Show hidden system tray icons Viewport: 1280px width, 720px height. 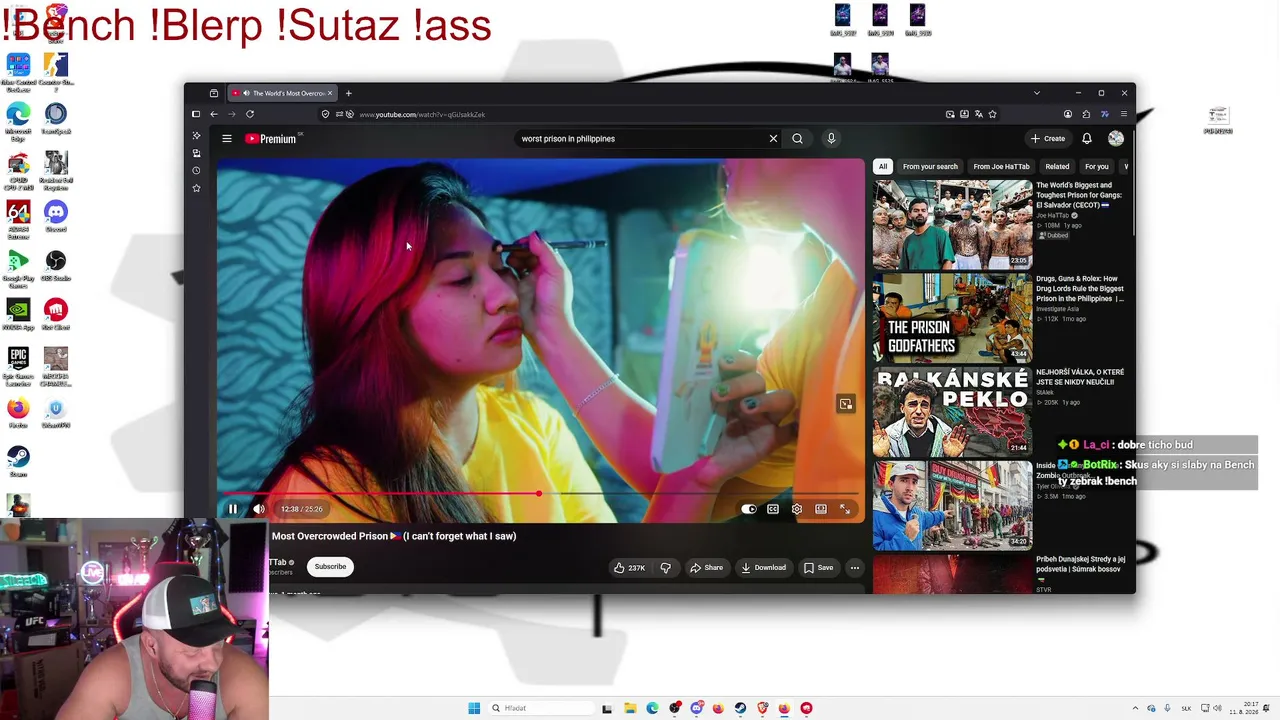[x=1135, y=708]
